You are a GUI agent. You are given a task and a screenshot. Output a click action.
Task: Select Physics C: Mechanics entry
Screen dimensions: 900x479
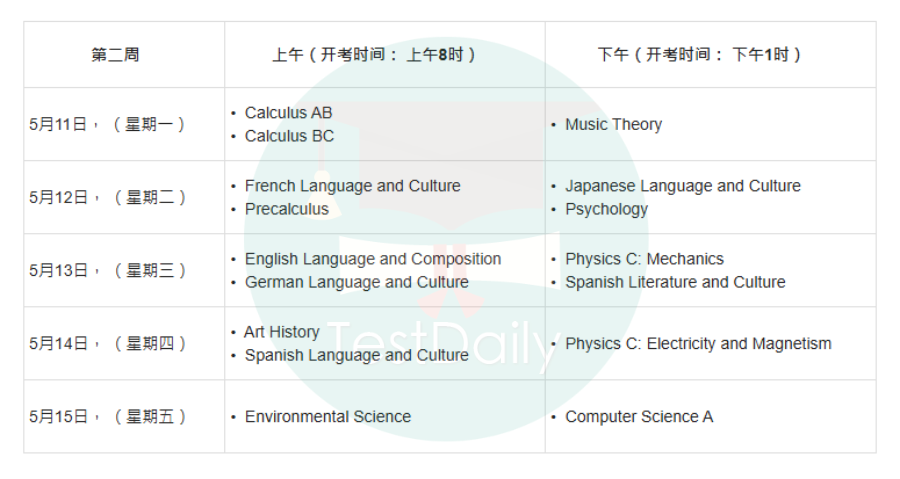[645, 259]
